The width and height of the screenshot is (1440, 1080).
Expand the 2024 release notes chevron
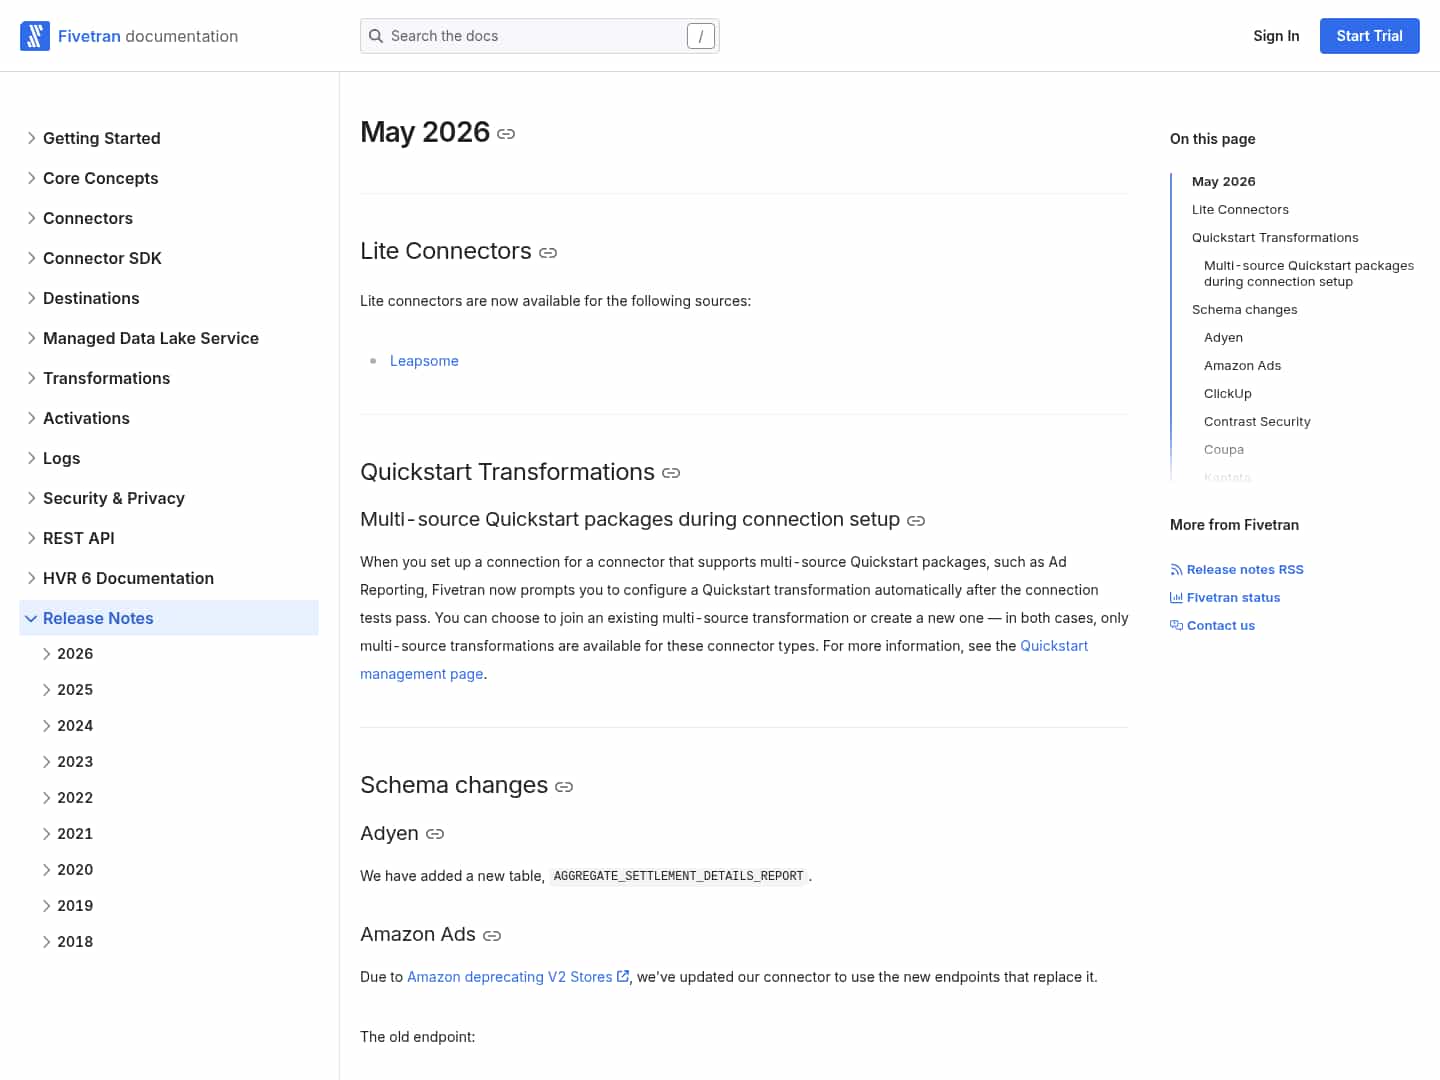[46, 726]
